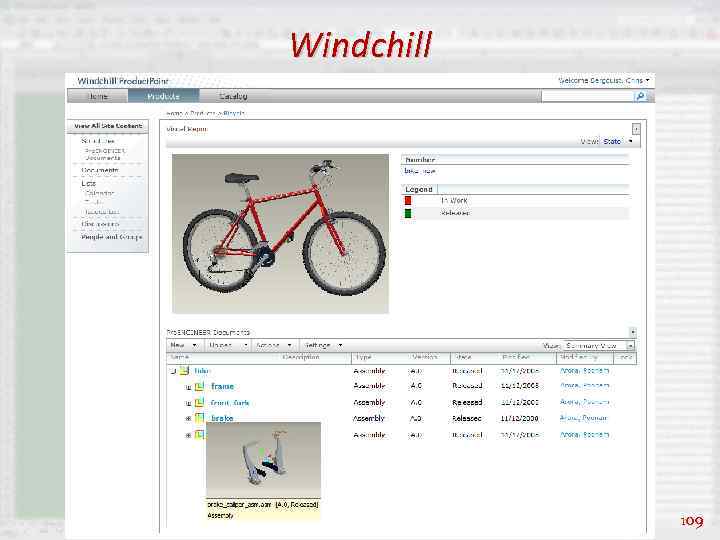Click the 3D bicycle model viewer
The image size is (720, 540).
pyautogui.click(x=280, y=234)
